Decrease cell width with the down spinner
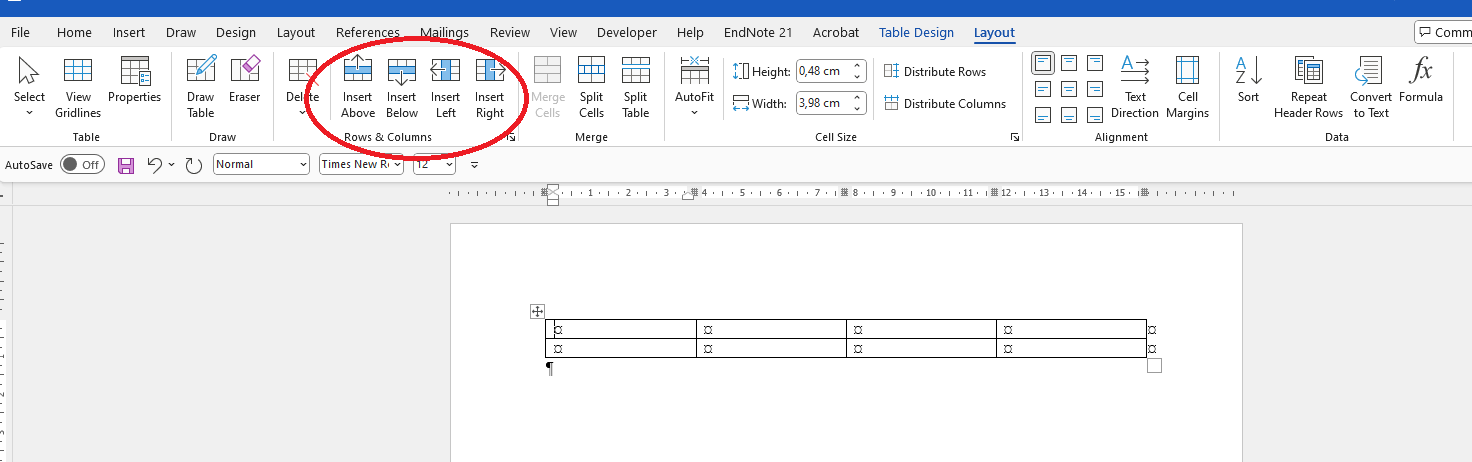Screen dimensions: 1472x462 pyautogui.click(x=858, y=108)
